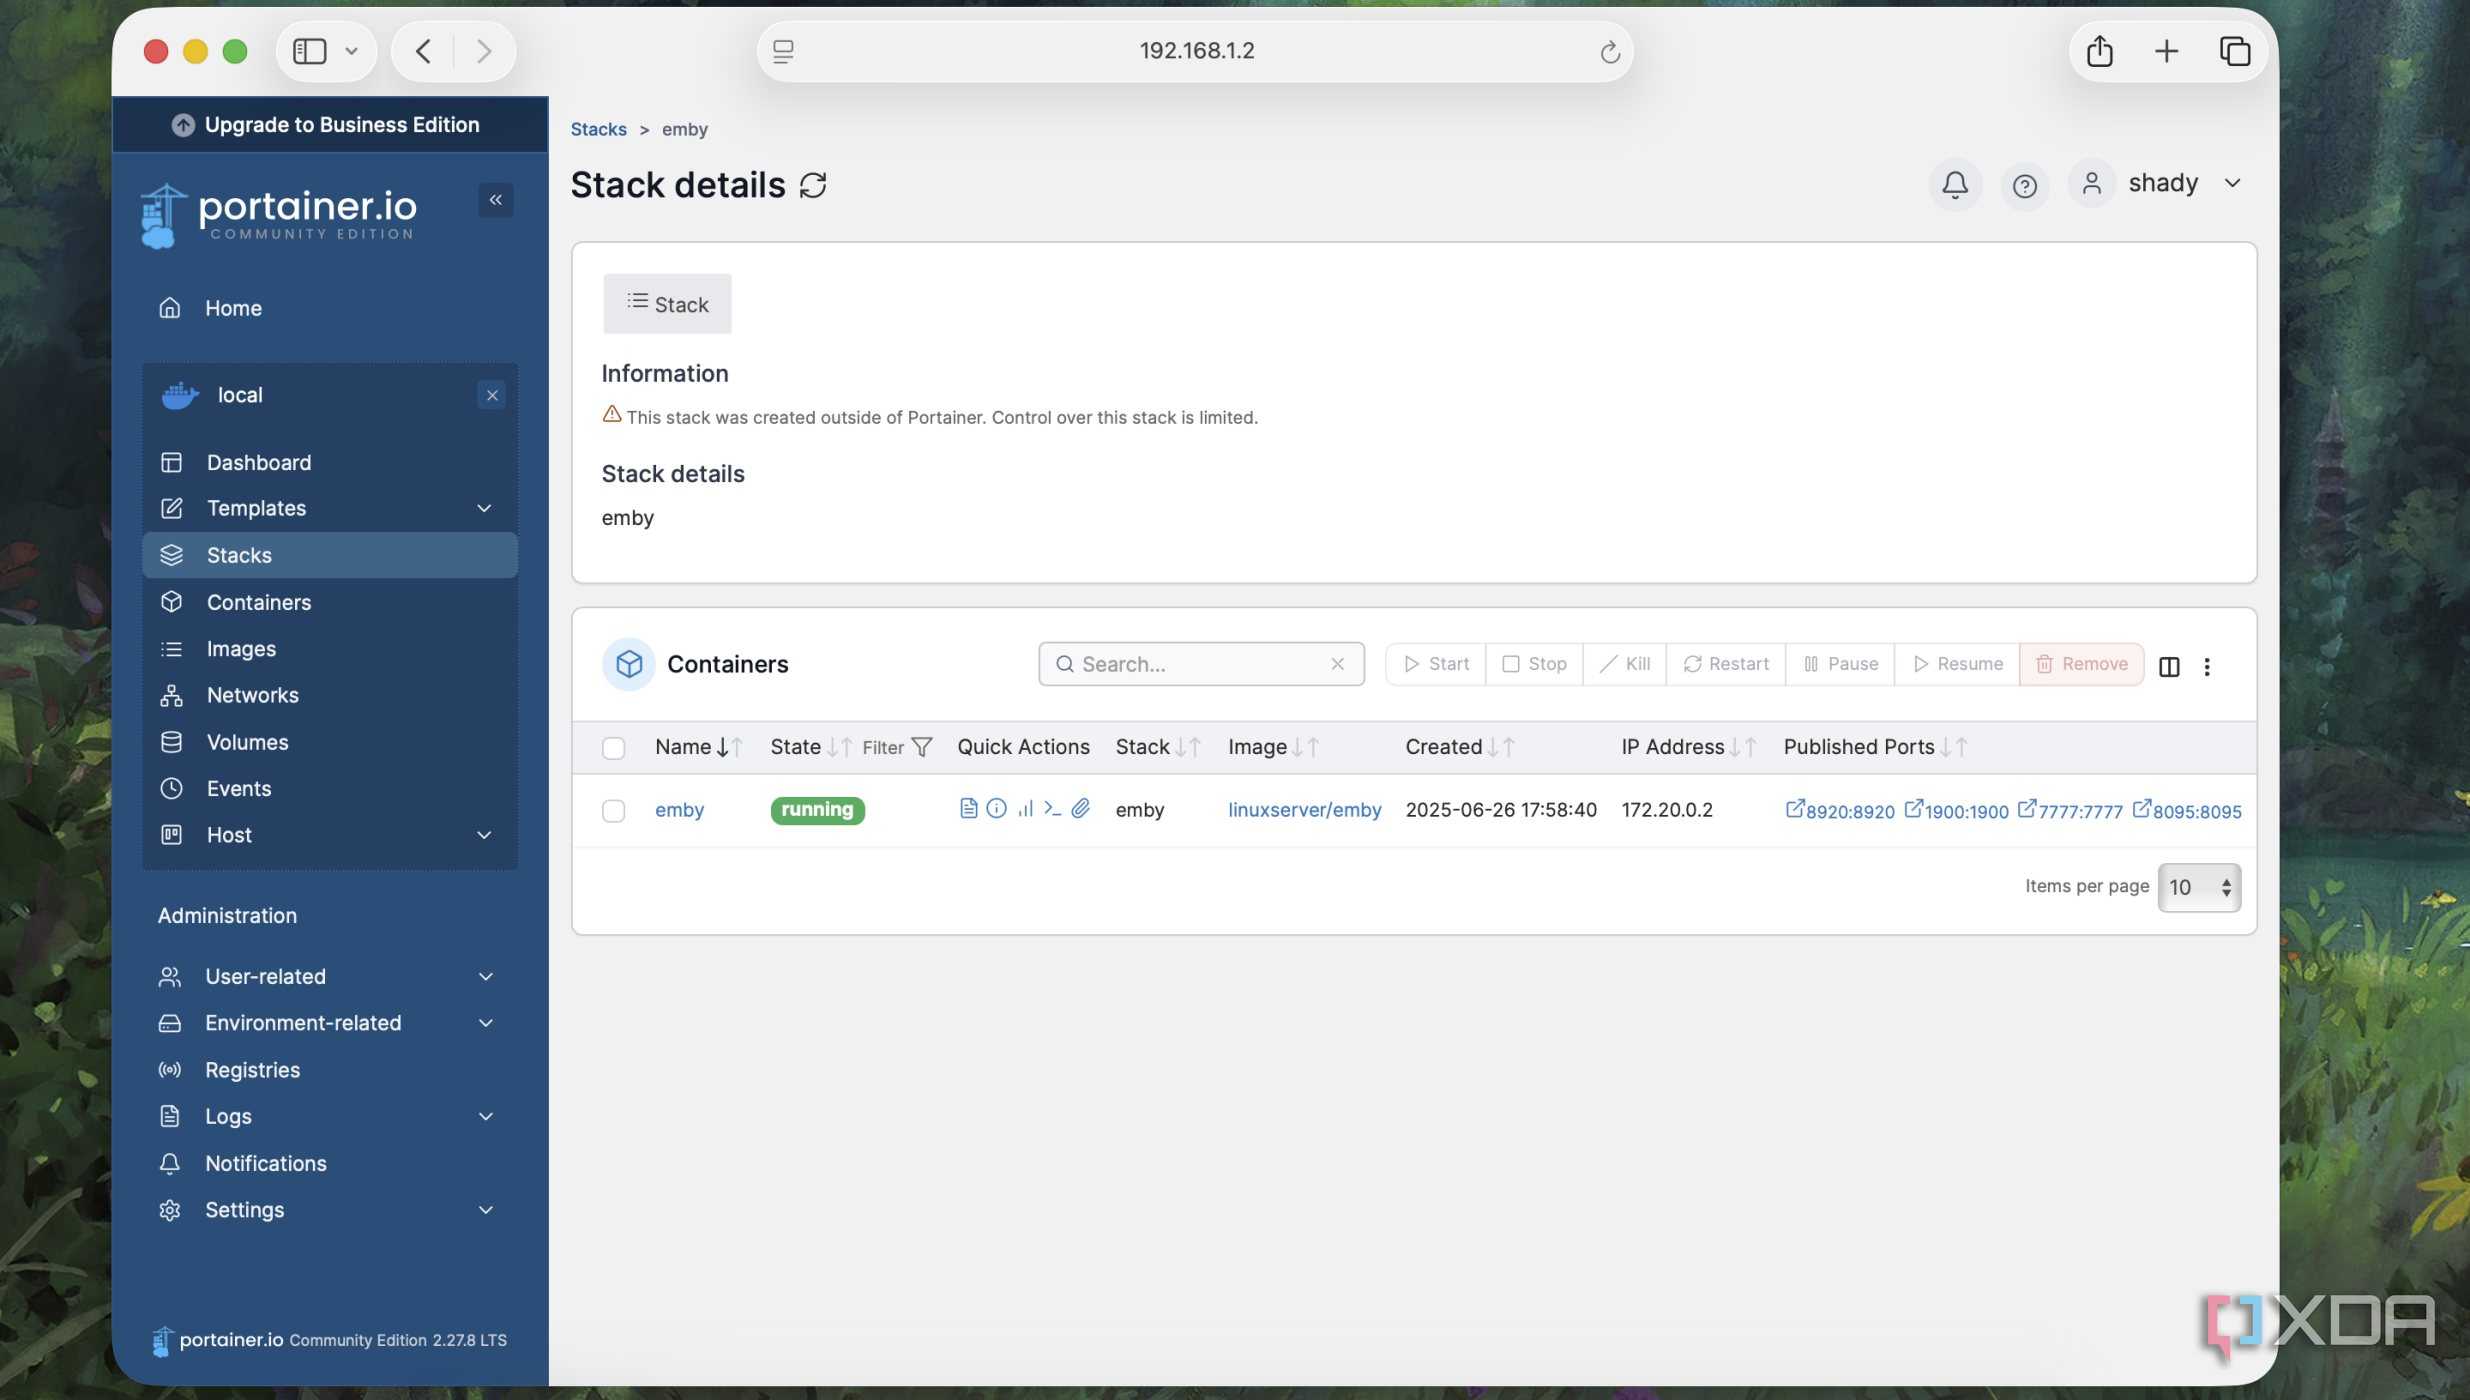Refresh the Stack details page icon
The width and height of the screenshot is (2470, 1400).
tap(813, 185)
